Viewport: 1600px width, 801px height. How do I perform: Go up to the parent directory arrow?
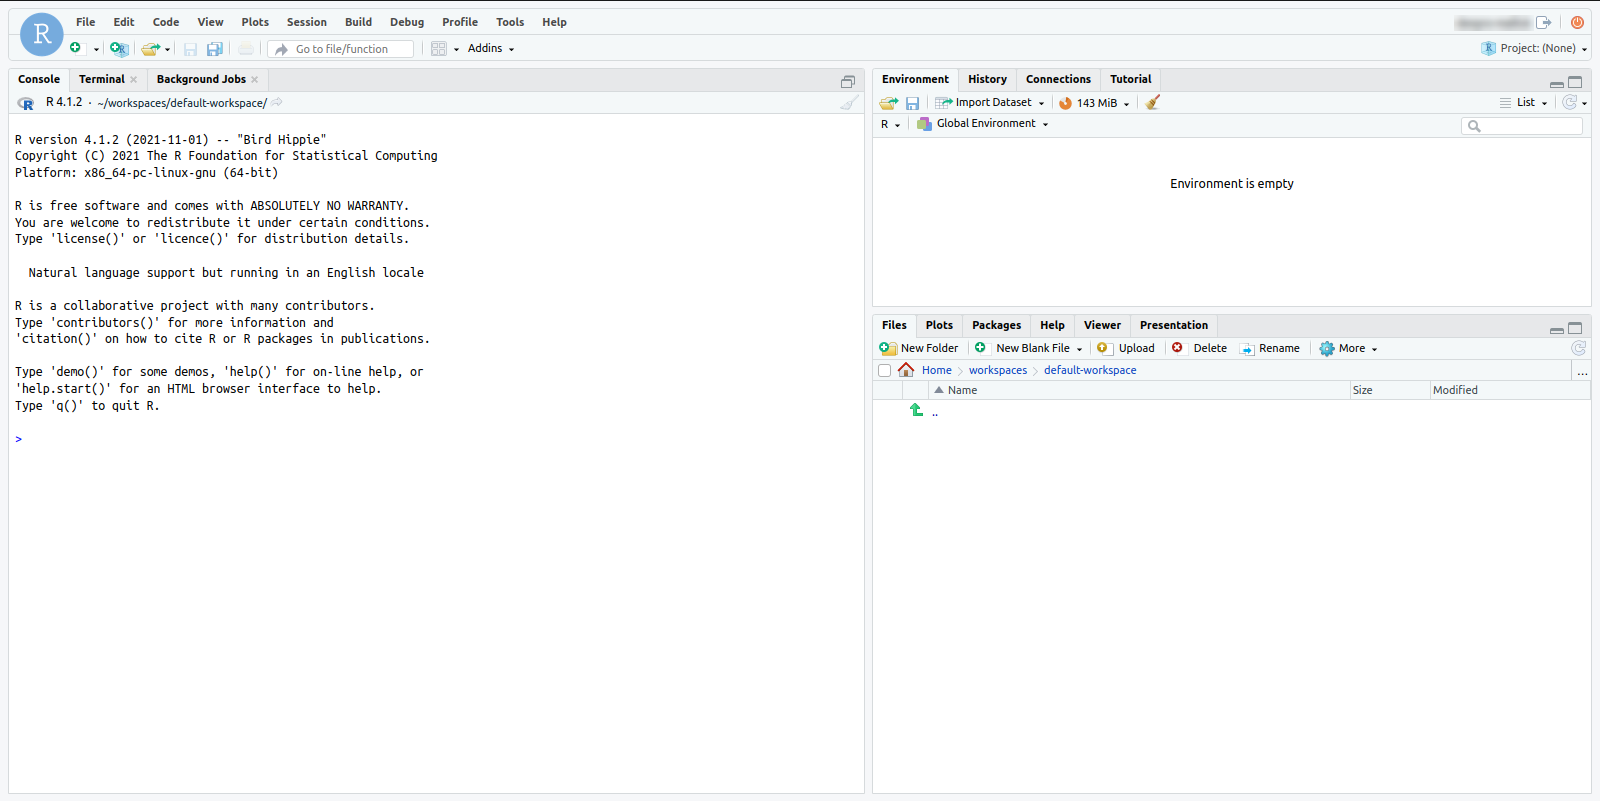(x=917, y=410)
